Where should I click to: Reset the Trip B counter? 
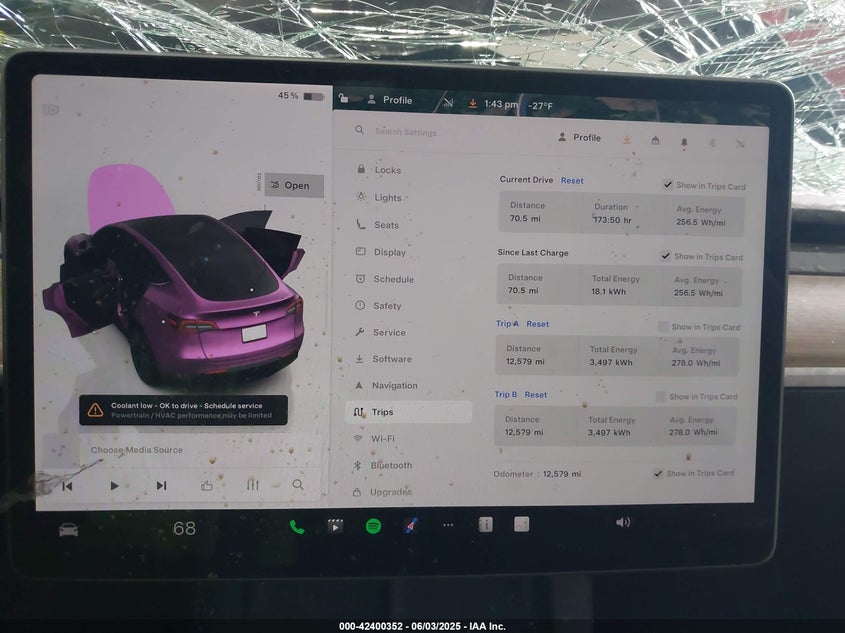(x=536, y=395)
